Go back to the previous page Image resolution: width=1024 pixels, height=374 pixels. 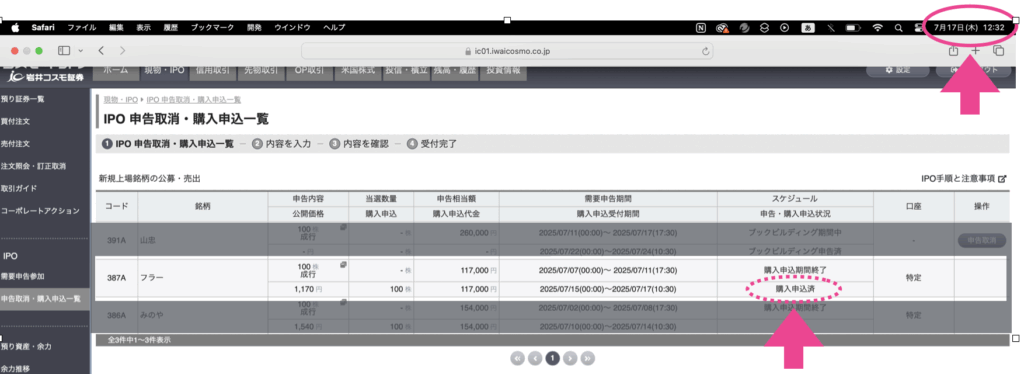(101, 50)
